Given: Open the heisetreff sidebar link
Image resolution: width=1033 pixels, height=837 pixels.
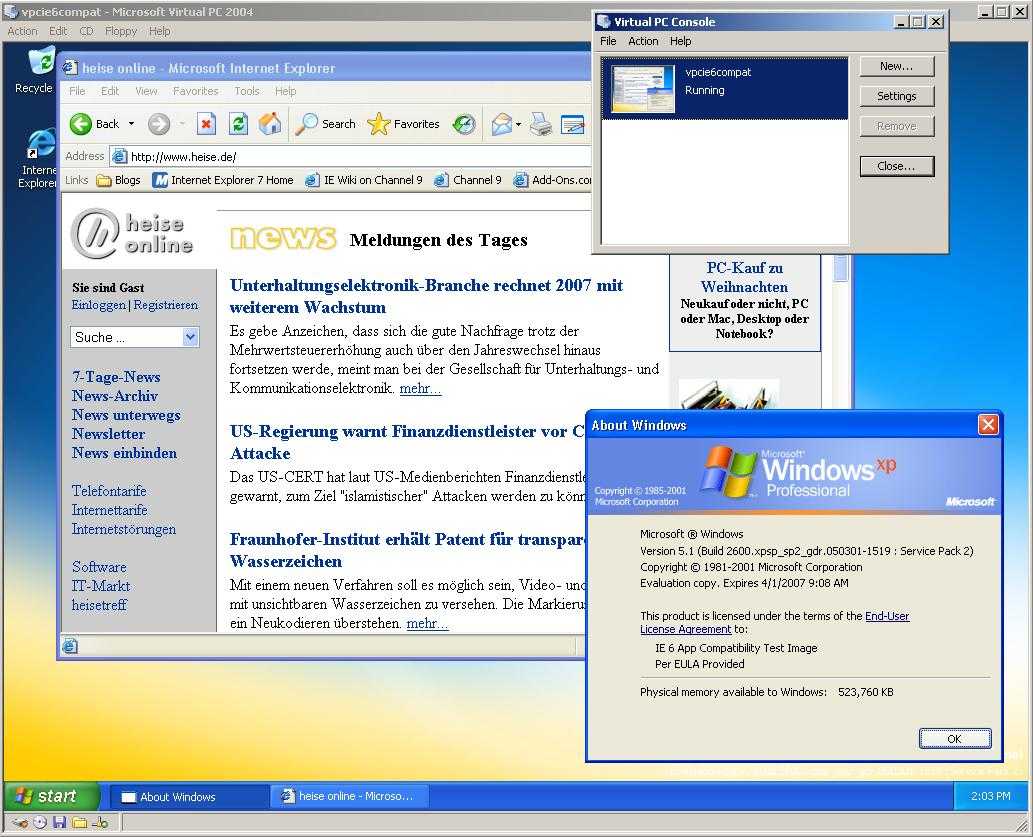Looking at the screenshot, I should pyautogui.click(x=99, y=605).
